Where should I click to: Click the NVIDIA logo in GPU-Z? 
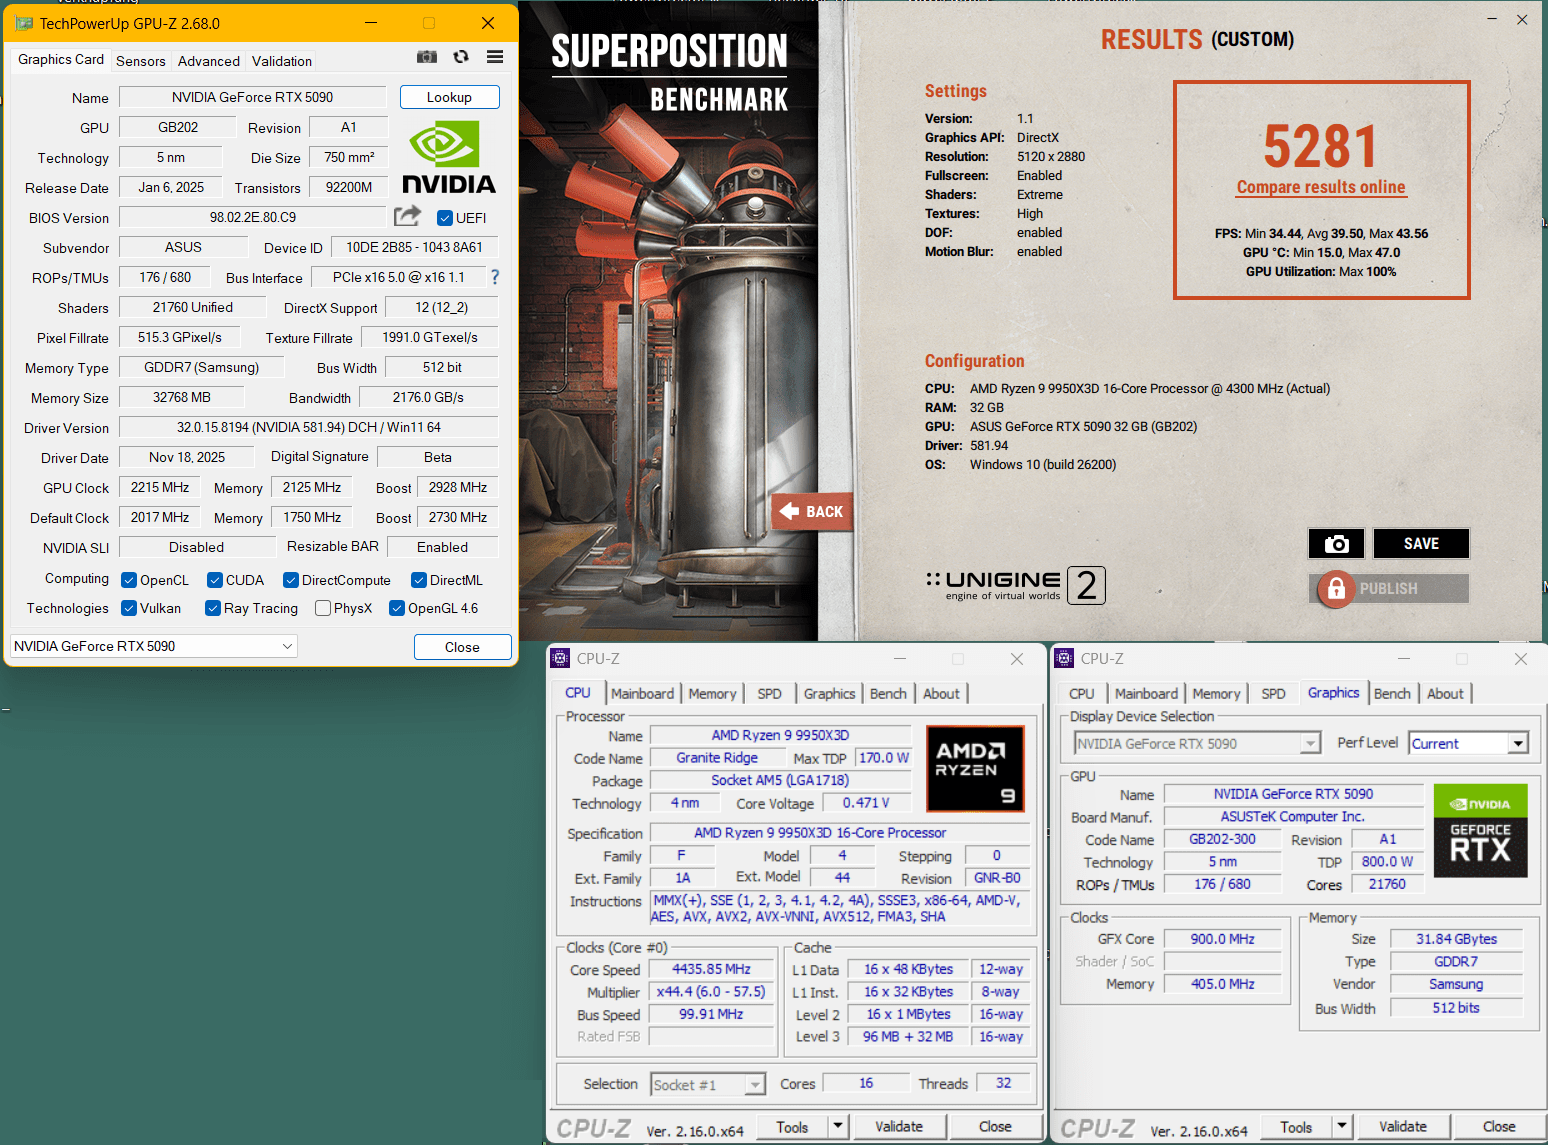[x=449, y=157]
